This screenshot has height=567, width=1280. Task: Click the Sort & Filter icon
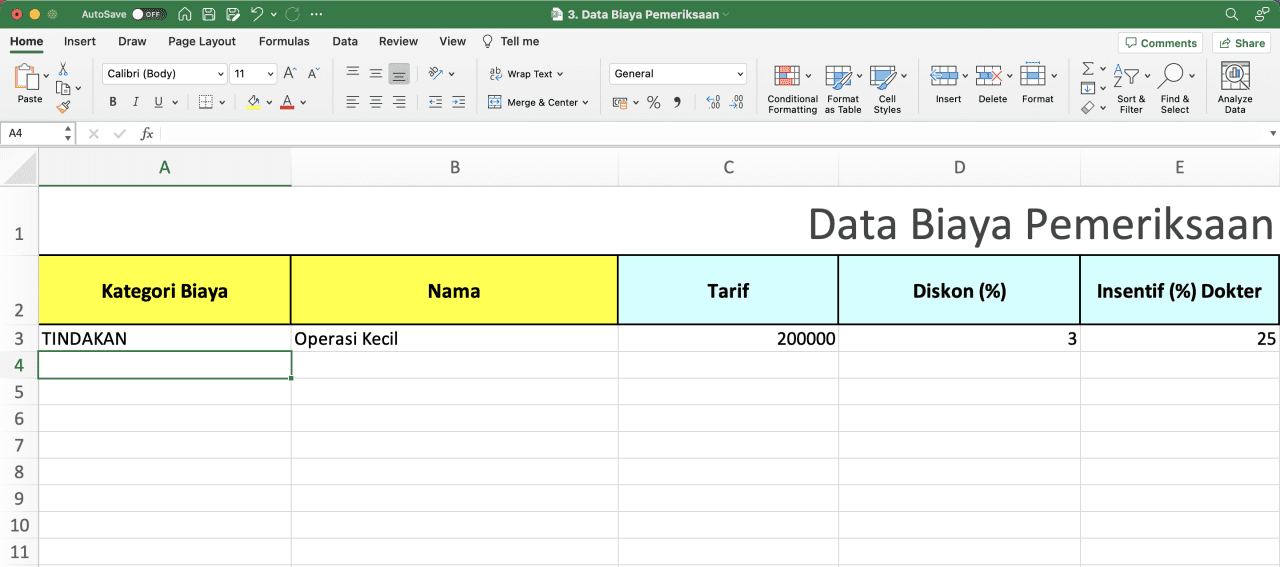1131,78
